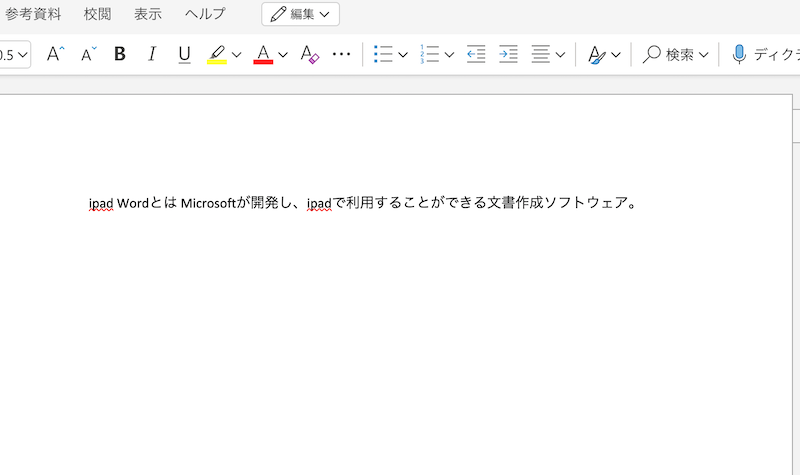Apply bulleted list formatting

point(383,54)
